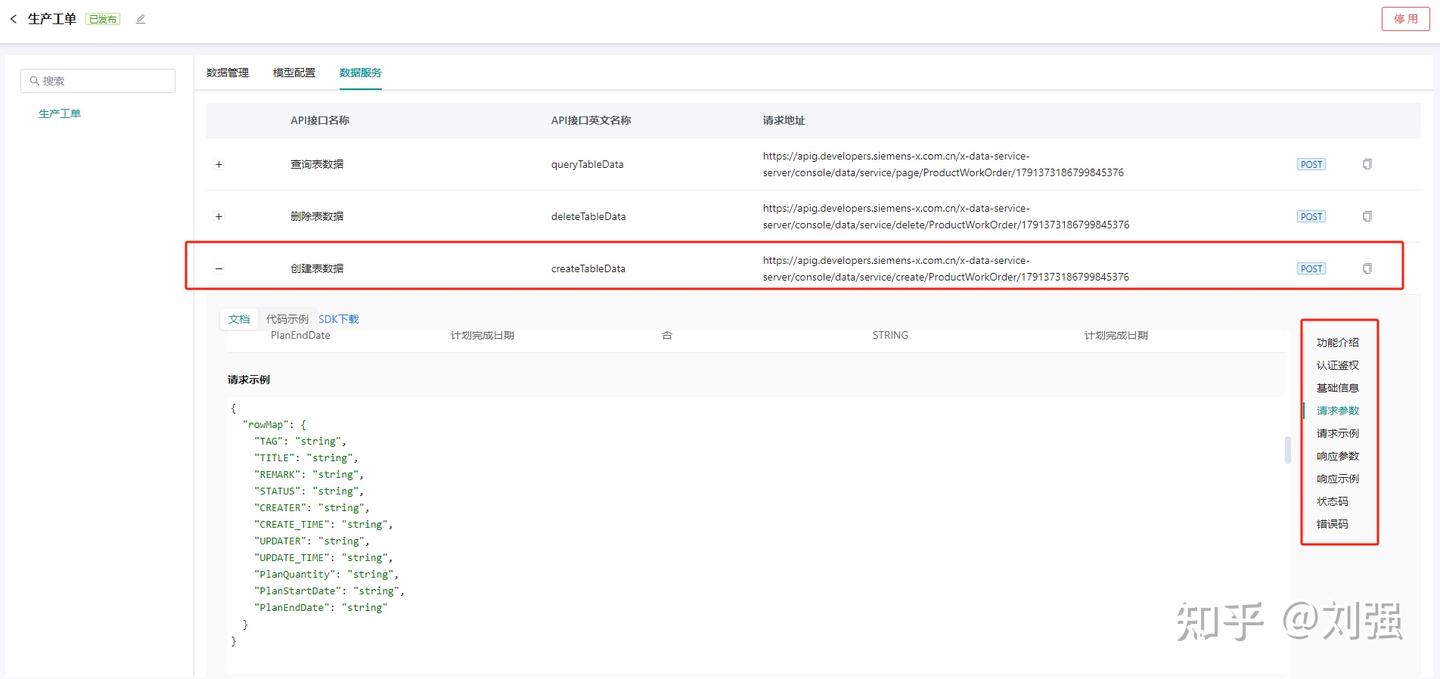Click the sidebar search input field
The image size is (1440, 679).
coord(97,80)
